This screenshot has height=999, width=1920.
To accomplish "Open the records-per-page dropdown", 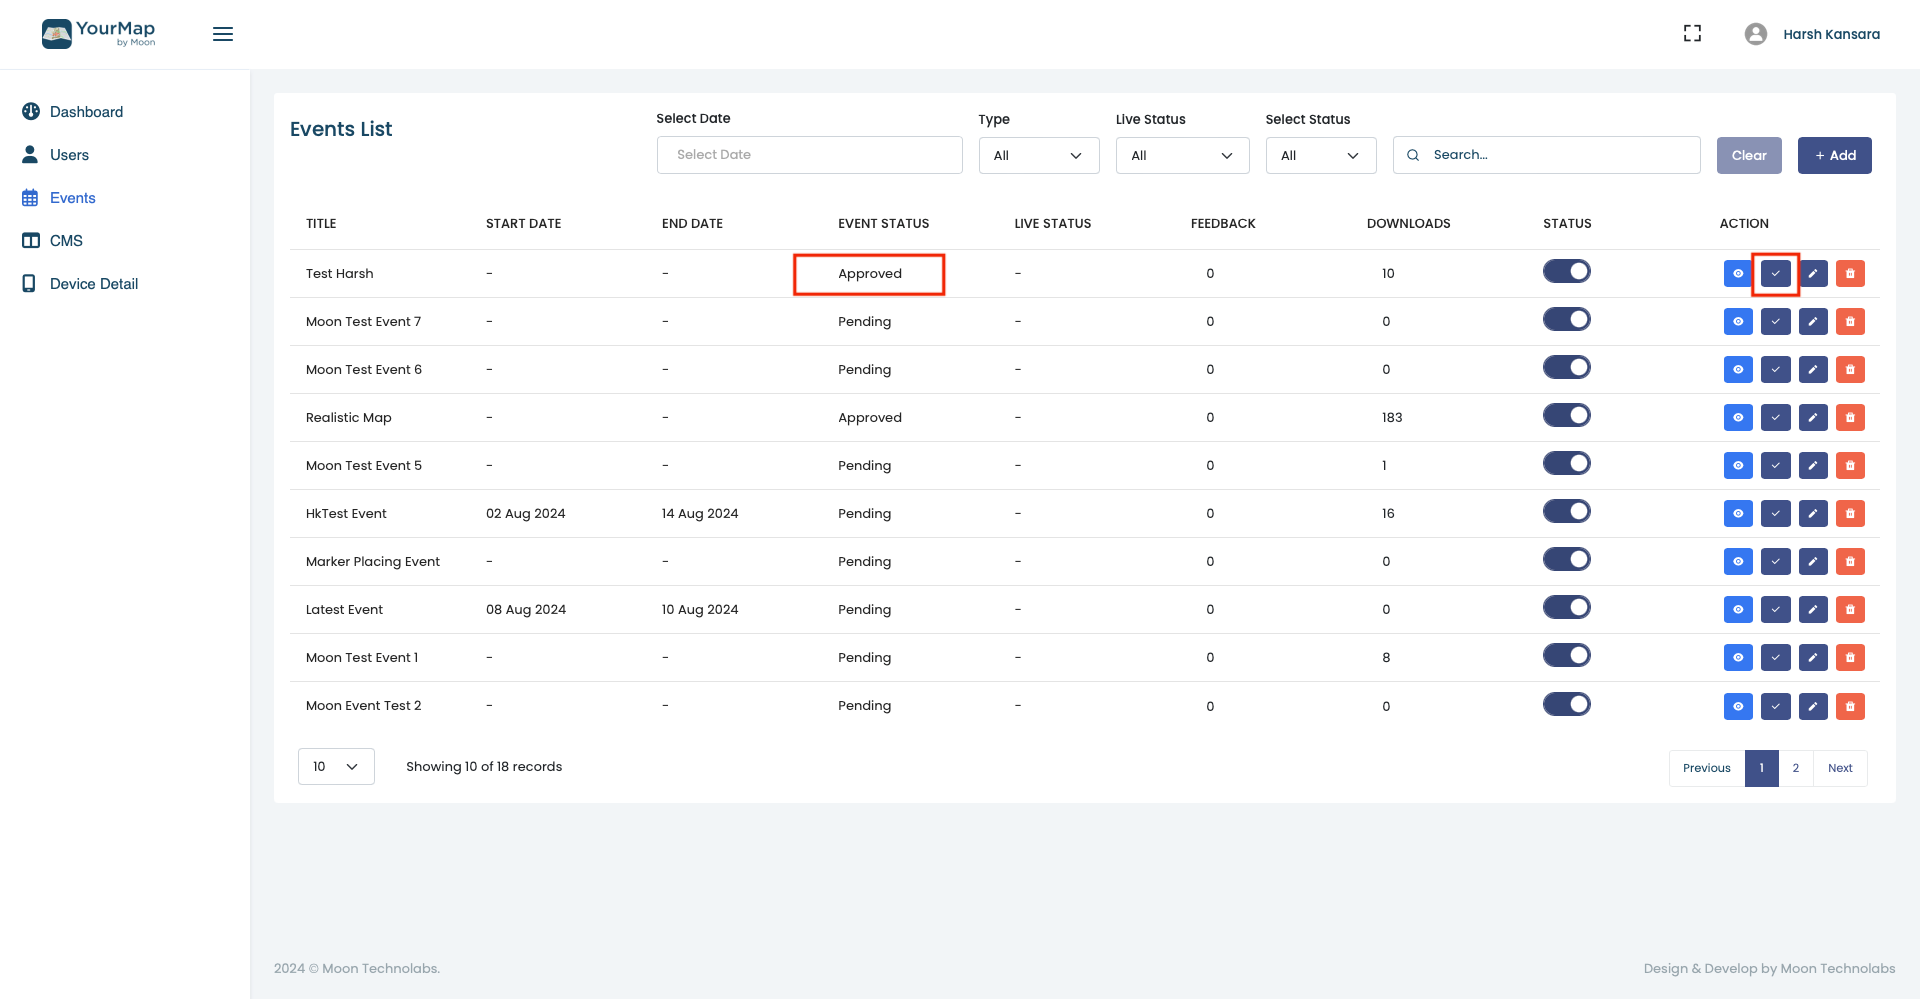I will 336,767.
